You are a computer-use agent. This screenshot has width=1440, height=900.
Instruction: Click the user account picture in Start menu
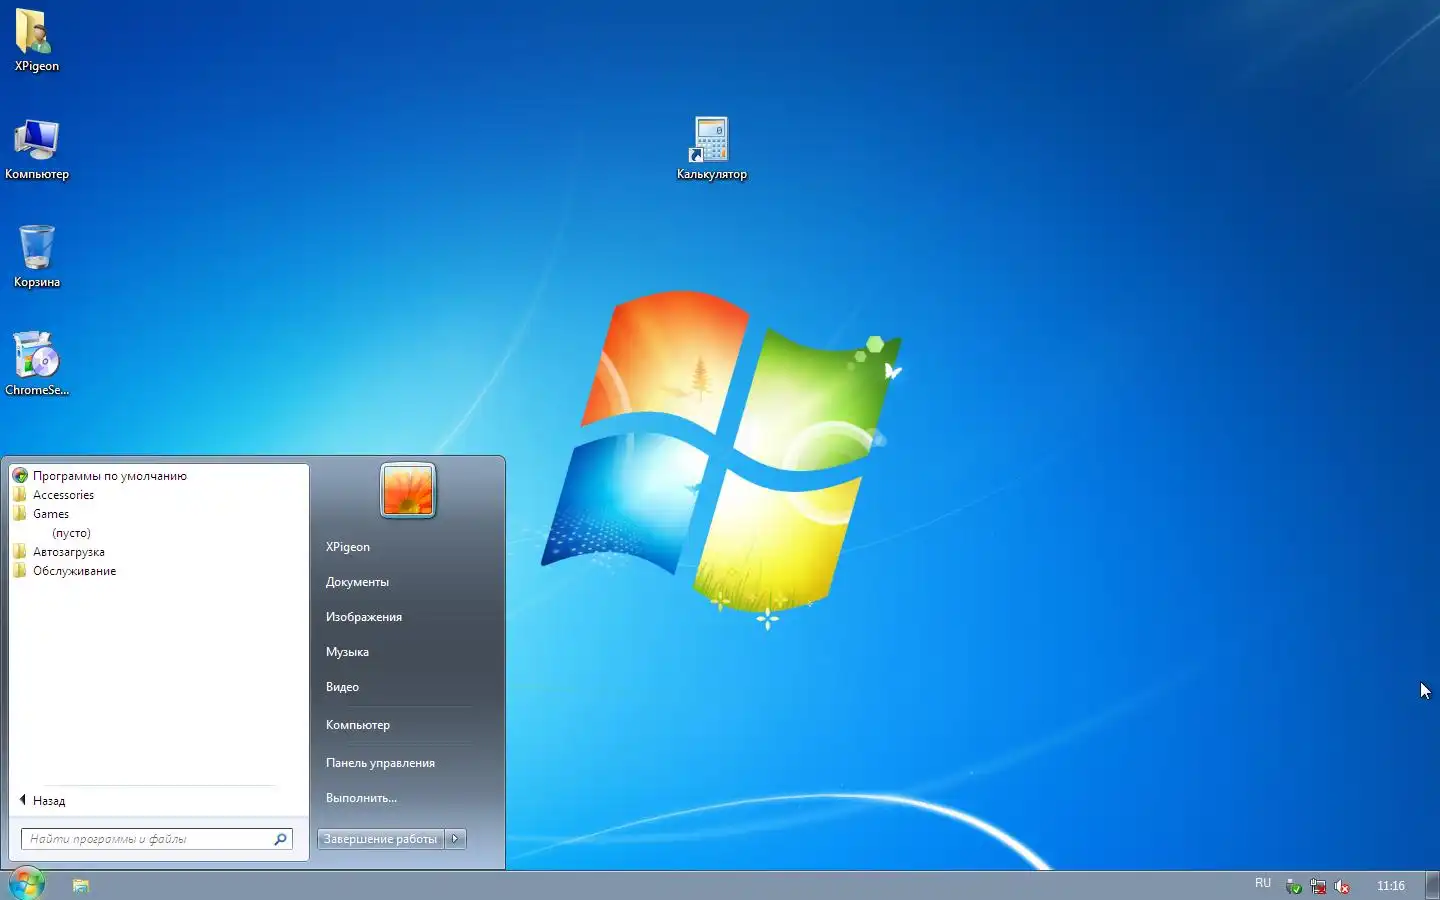click(408, 490)
